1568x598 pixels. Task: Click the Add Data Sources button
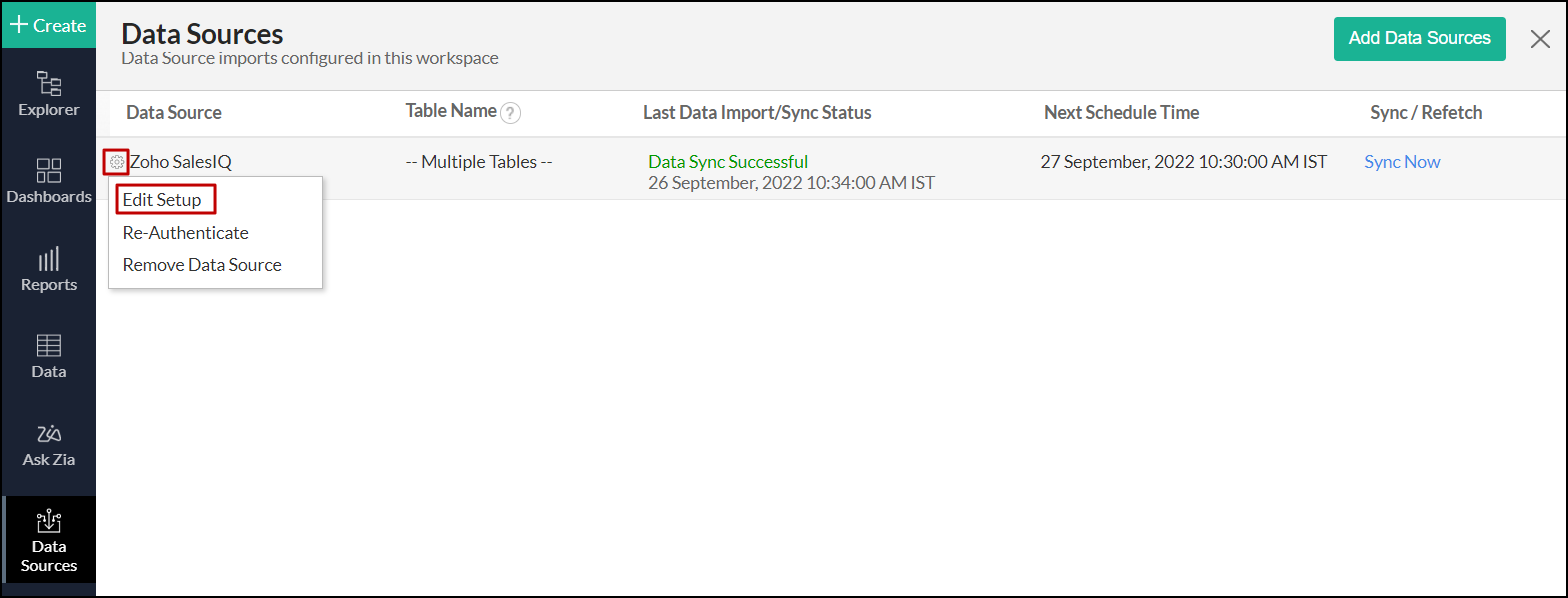[1419, 39]
